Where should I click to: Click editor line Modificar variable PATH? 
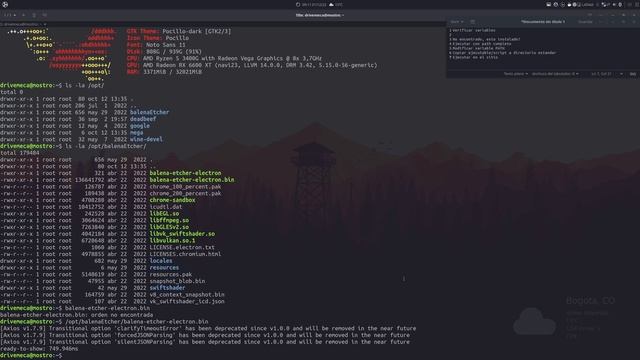[x=478, y=48]
